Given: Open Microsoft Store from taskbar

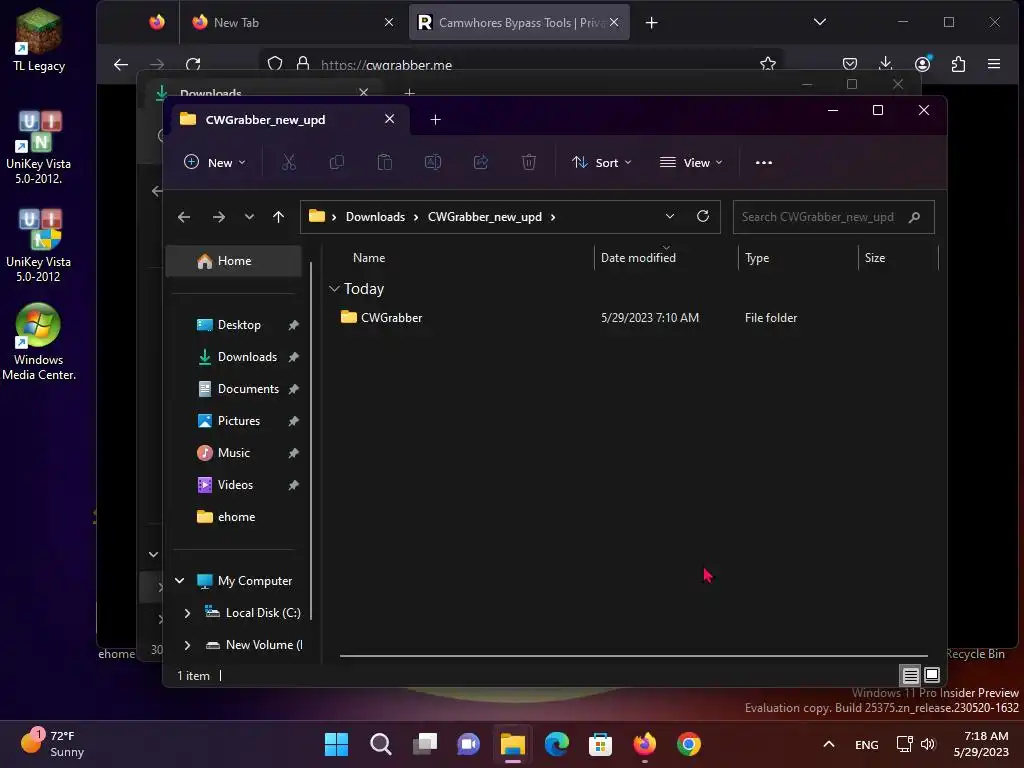Looking at the screenshot, I should pos(600,744).
